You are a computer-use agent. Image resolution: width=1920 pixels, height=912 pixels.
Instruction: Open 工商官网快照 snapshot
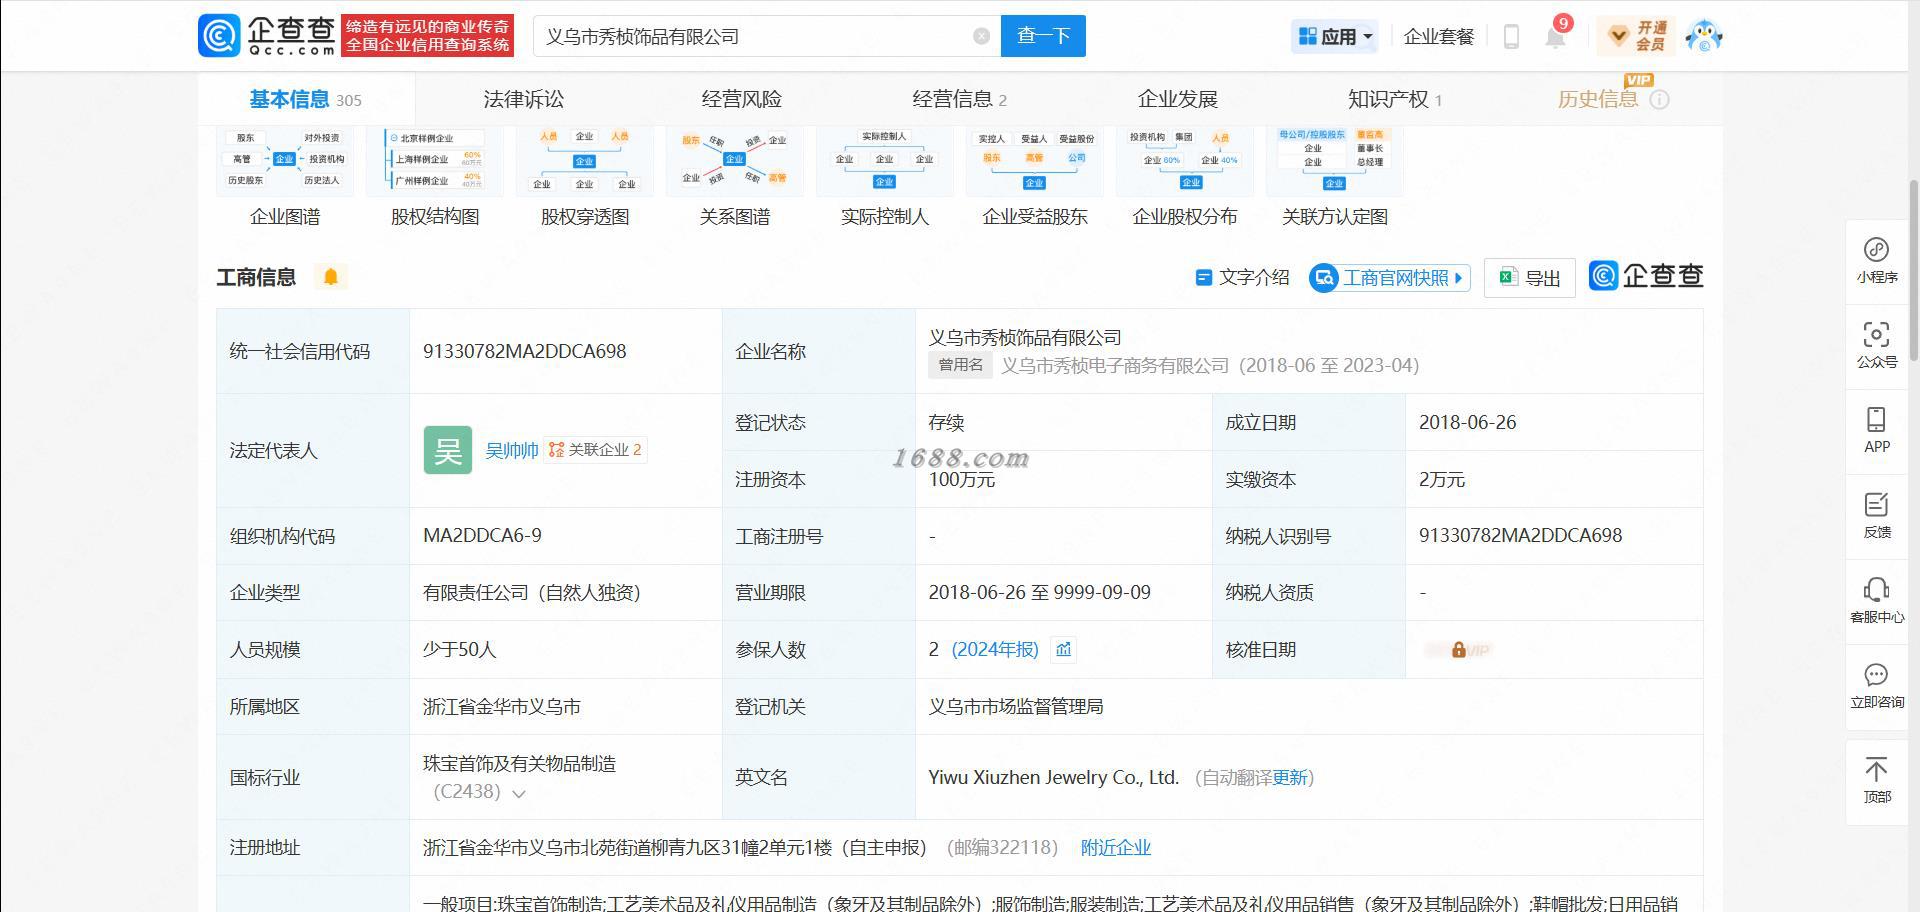(x=1389, y=278)
